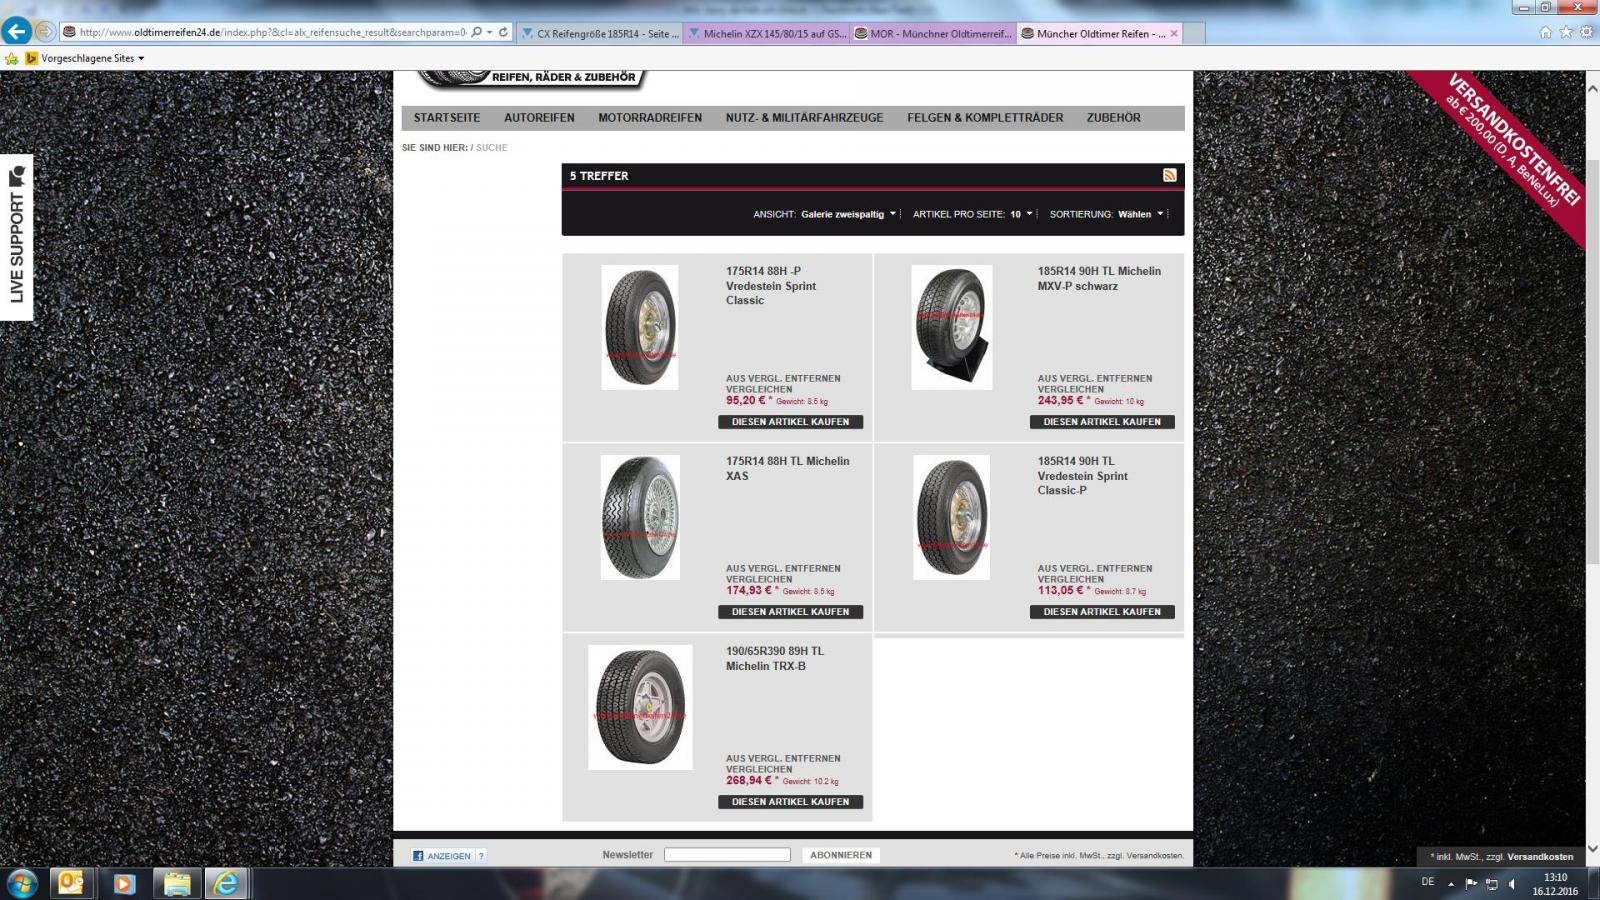Launch Outlook from the taskbar

pos(71,884)
